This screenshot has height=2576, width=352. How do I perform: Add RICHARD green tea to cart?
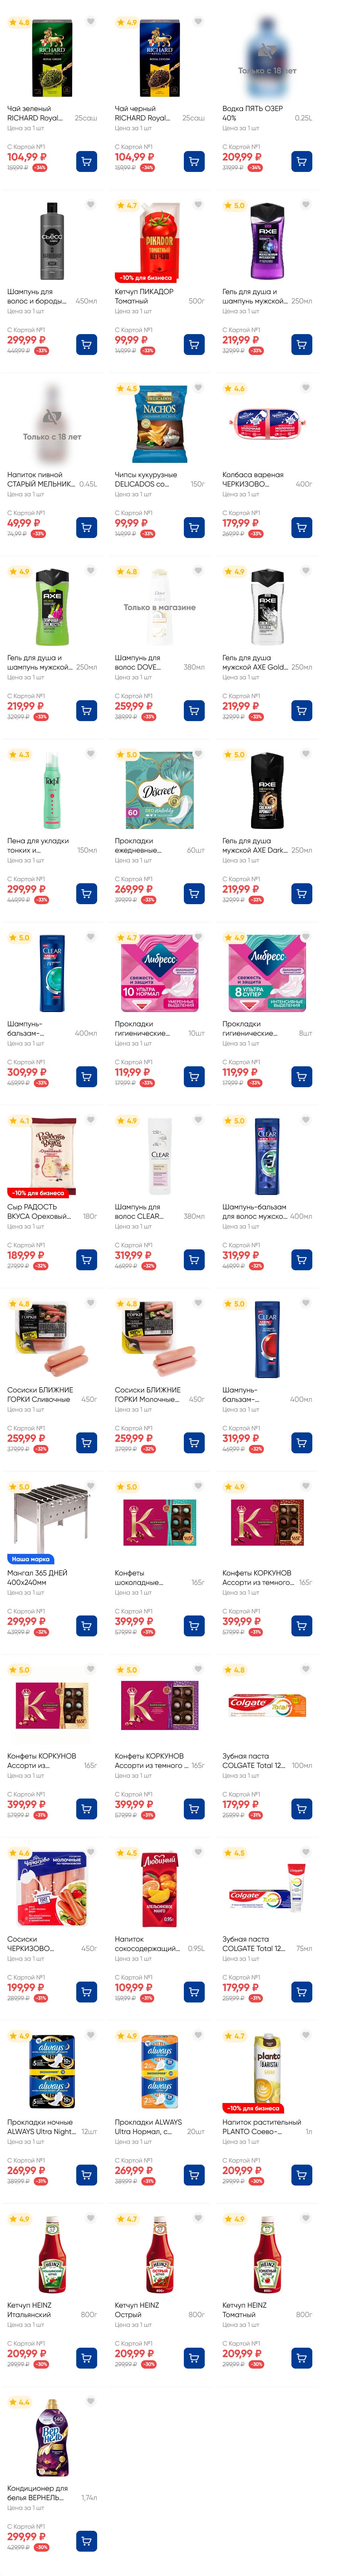pyautogui.click(x=87, y=161)
